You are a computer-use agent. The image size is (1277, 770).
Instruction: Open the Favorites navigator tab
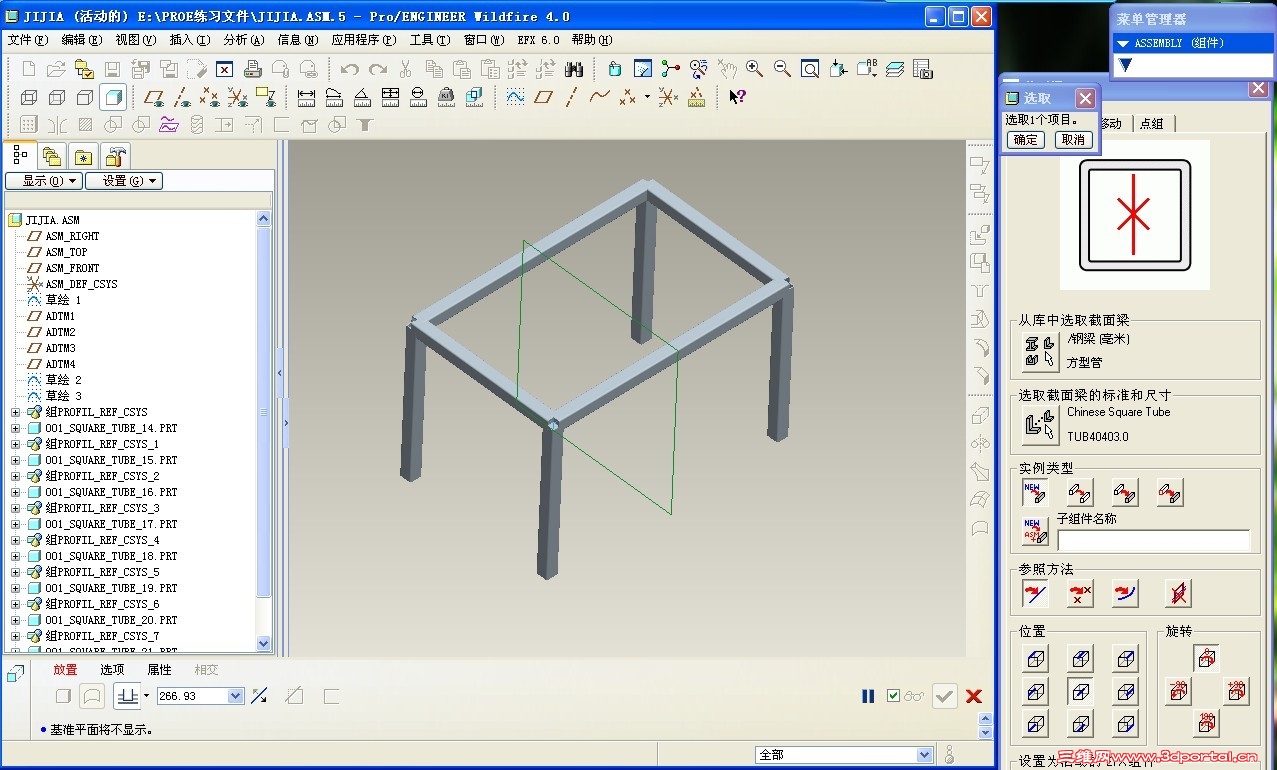click(84, 156)
